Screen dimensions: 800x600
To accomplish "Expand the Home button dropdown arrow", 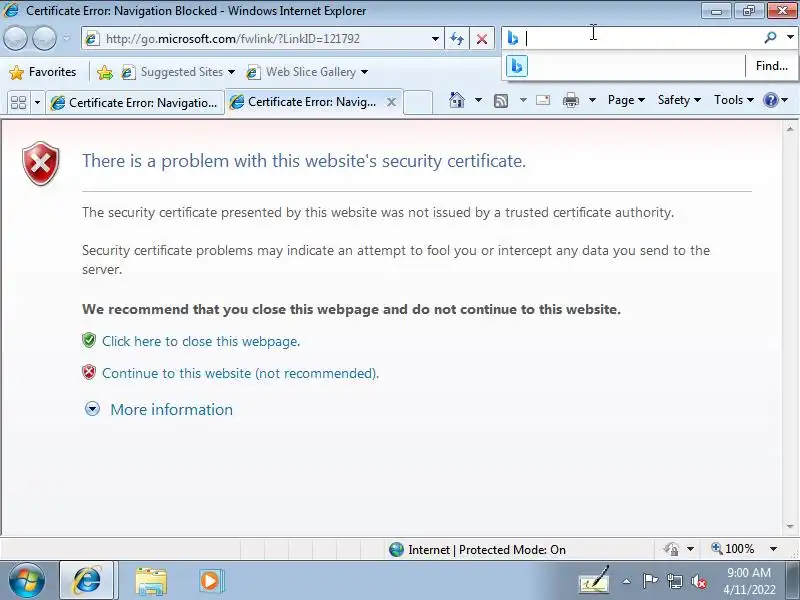I will coord(478,100).
